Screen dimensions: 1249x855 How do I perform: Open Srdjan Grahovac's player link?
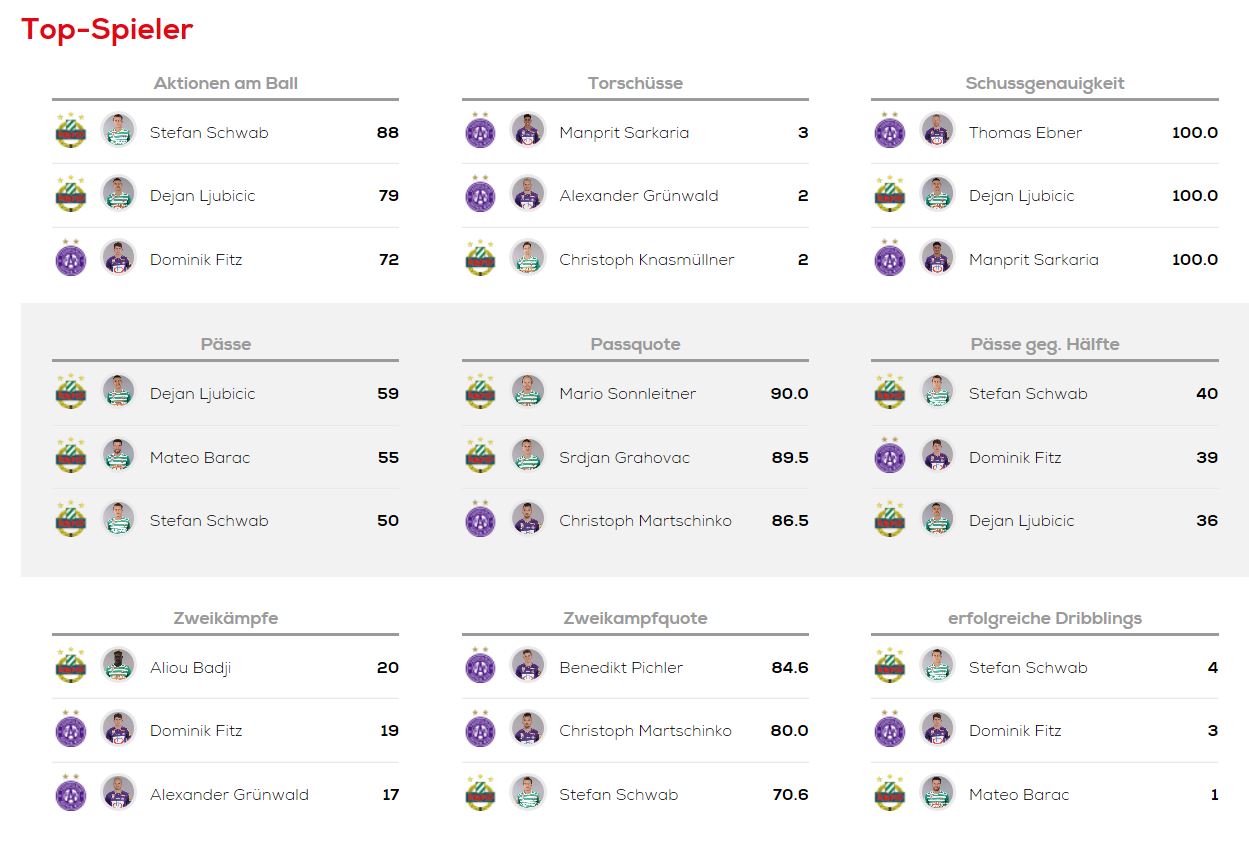coord(624,458)
